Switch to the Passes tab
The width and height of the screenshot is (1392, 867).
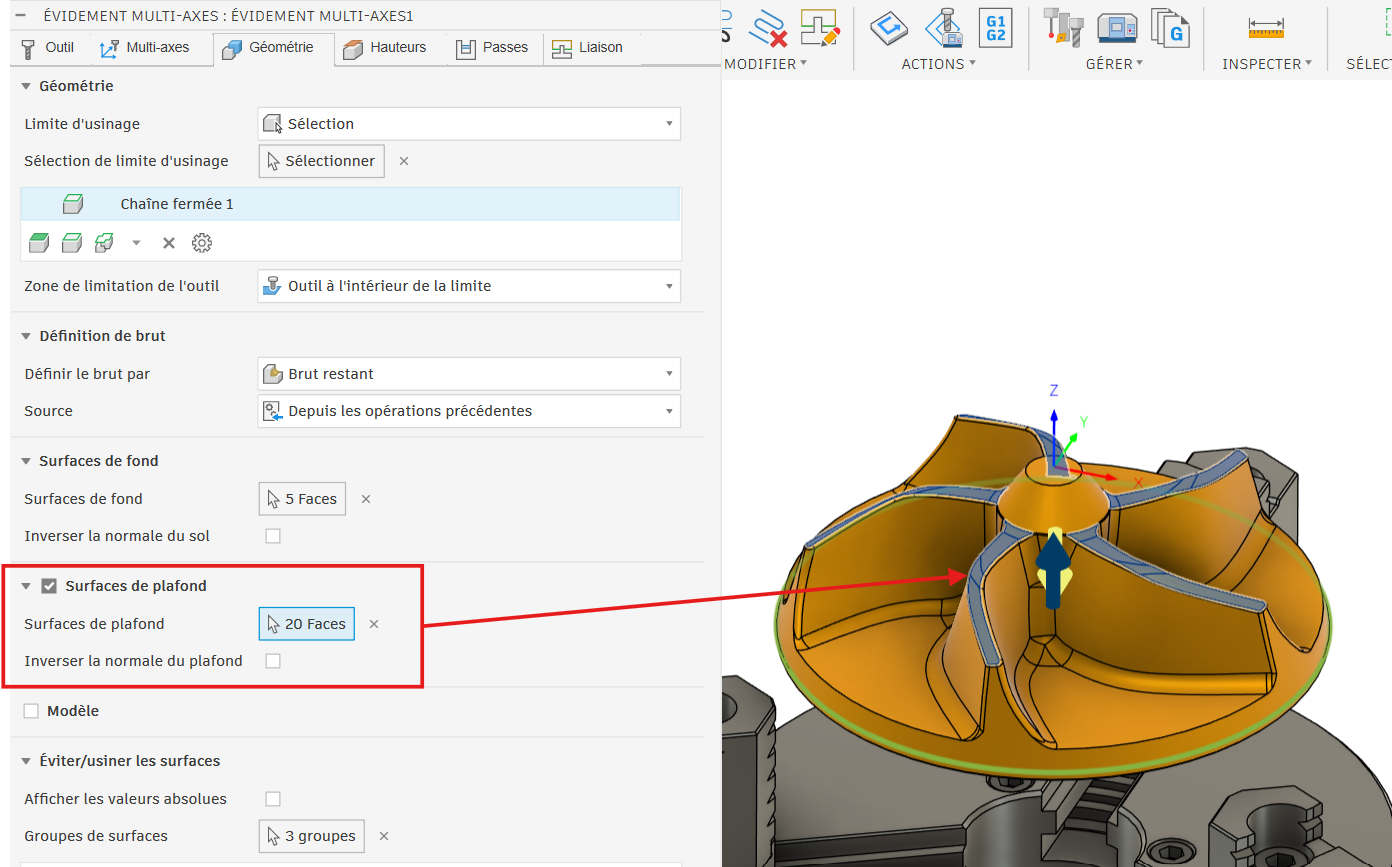(x=492, y=47)
